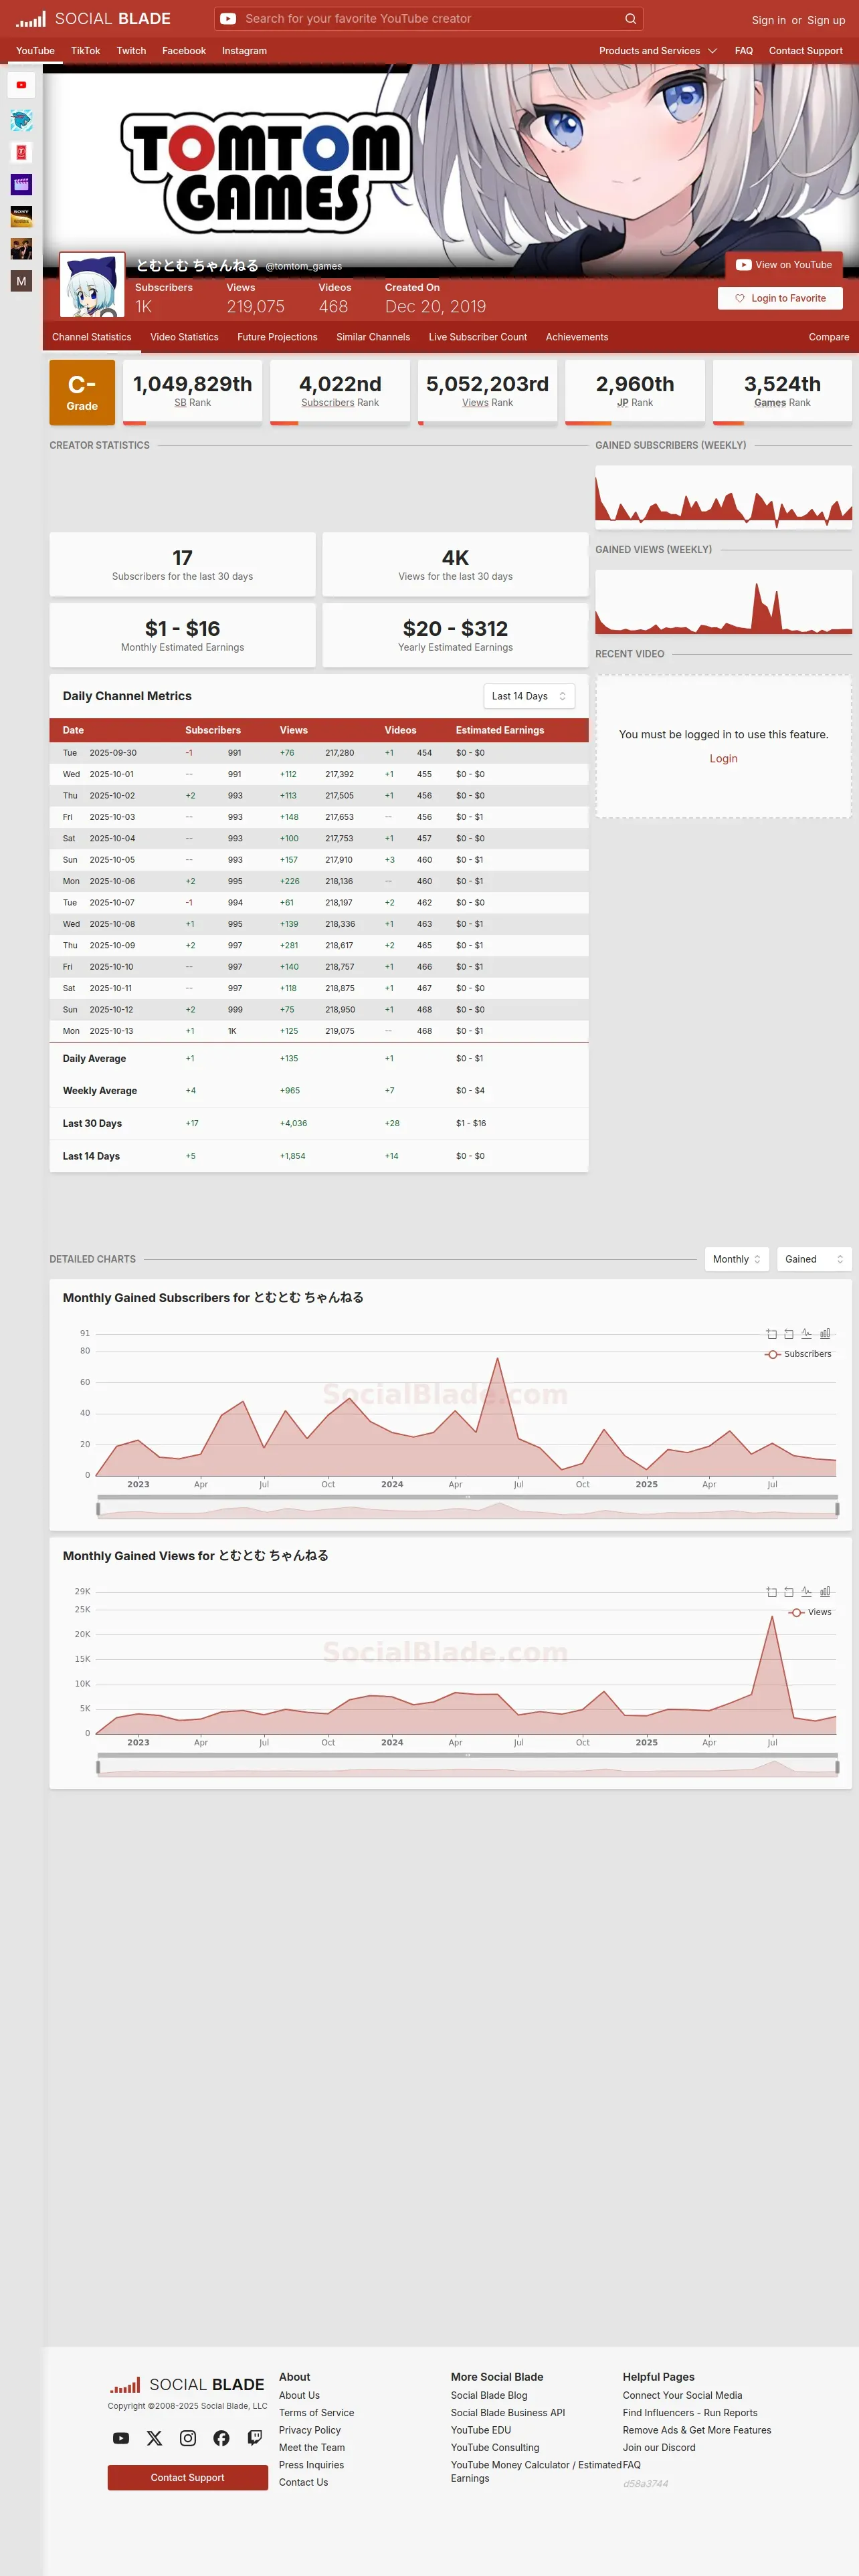Open the X (Twitter) footer icon

[154, 2437]
